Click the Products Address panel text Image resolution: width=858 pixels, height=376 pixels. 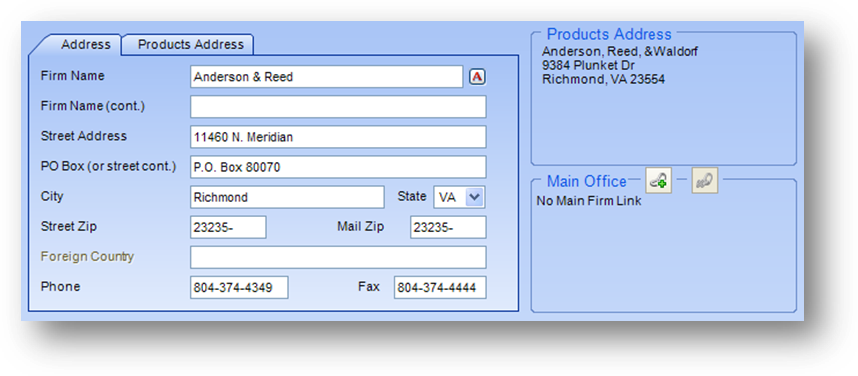click(619, 66)
